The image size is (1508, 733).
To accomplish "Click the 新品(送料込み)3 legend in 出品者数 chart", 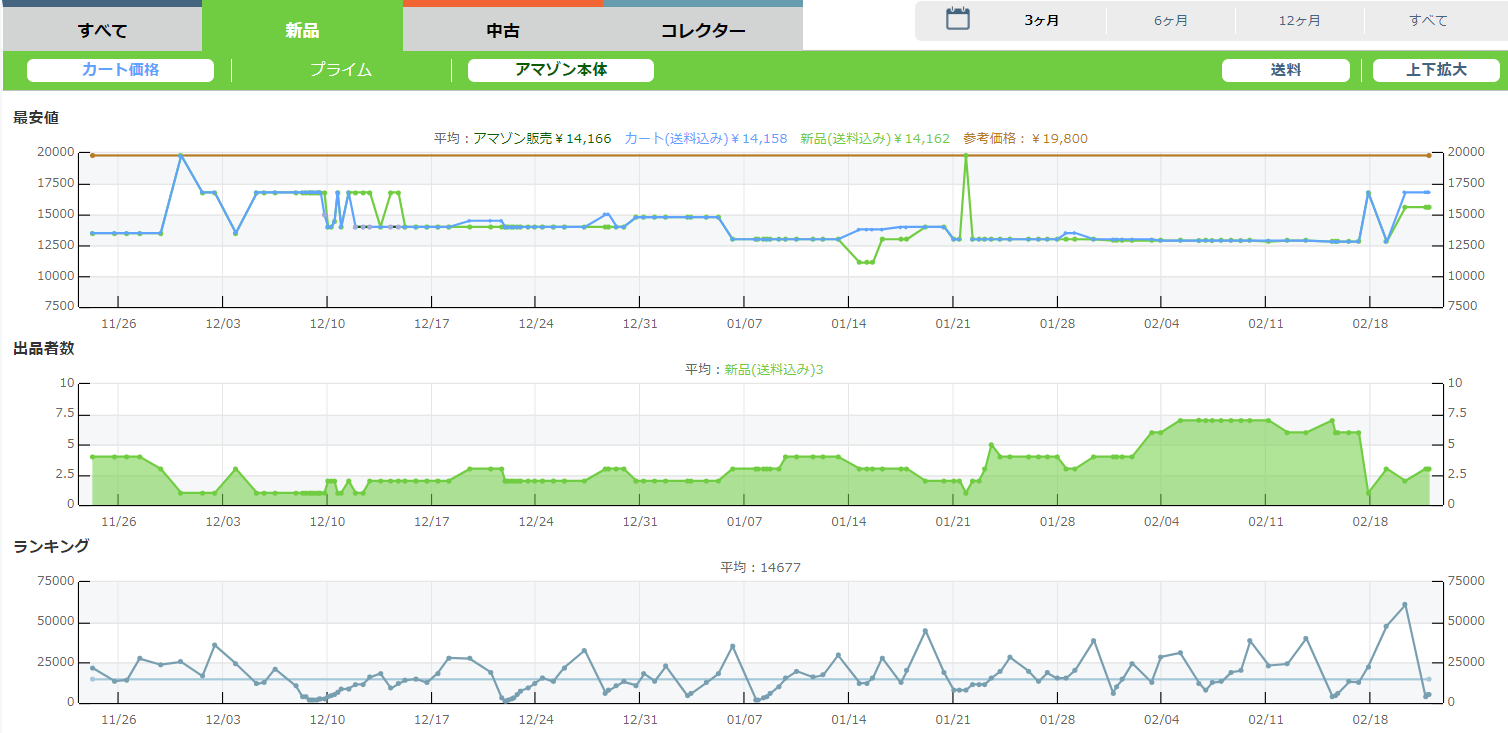I will [x=773, y=370].
